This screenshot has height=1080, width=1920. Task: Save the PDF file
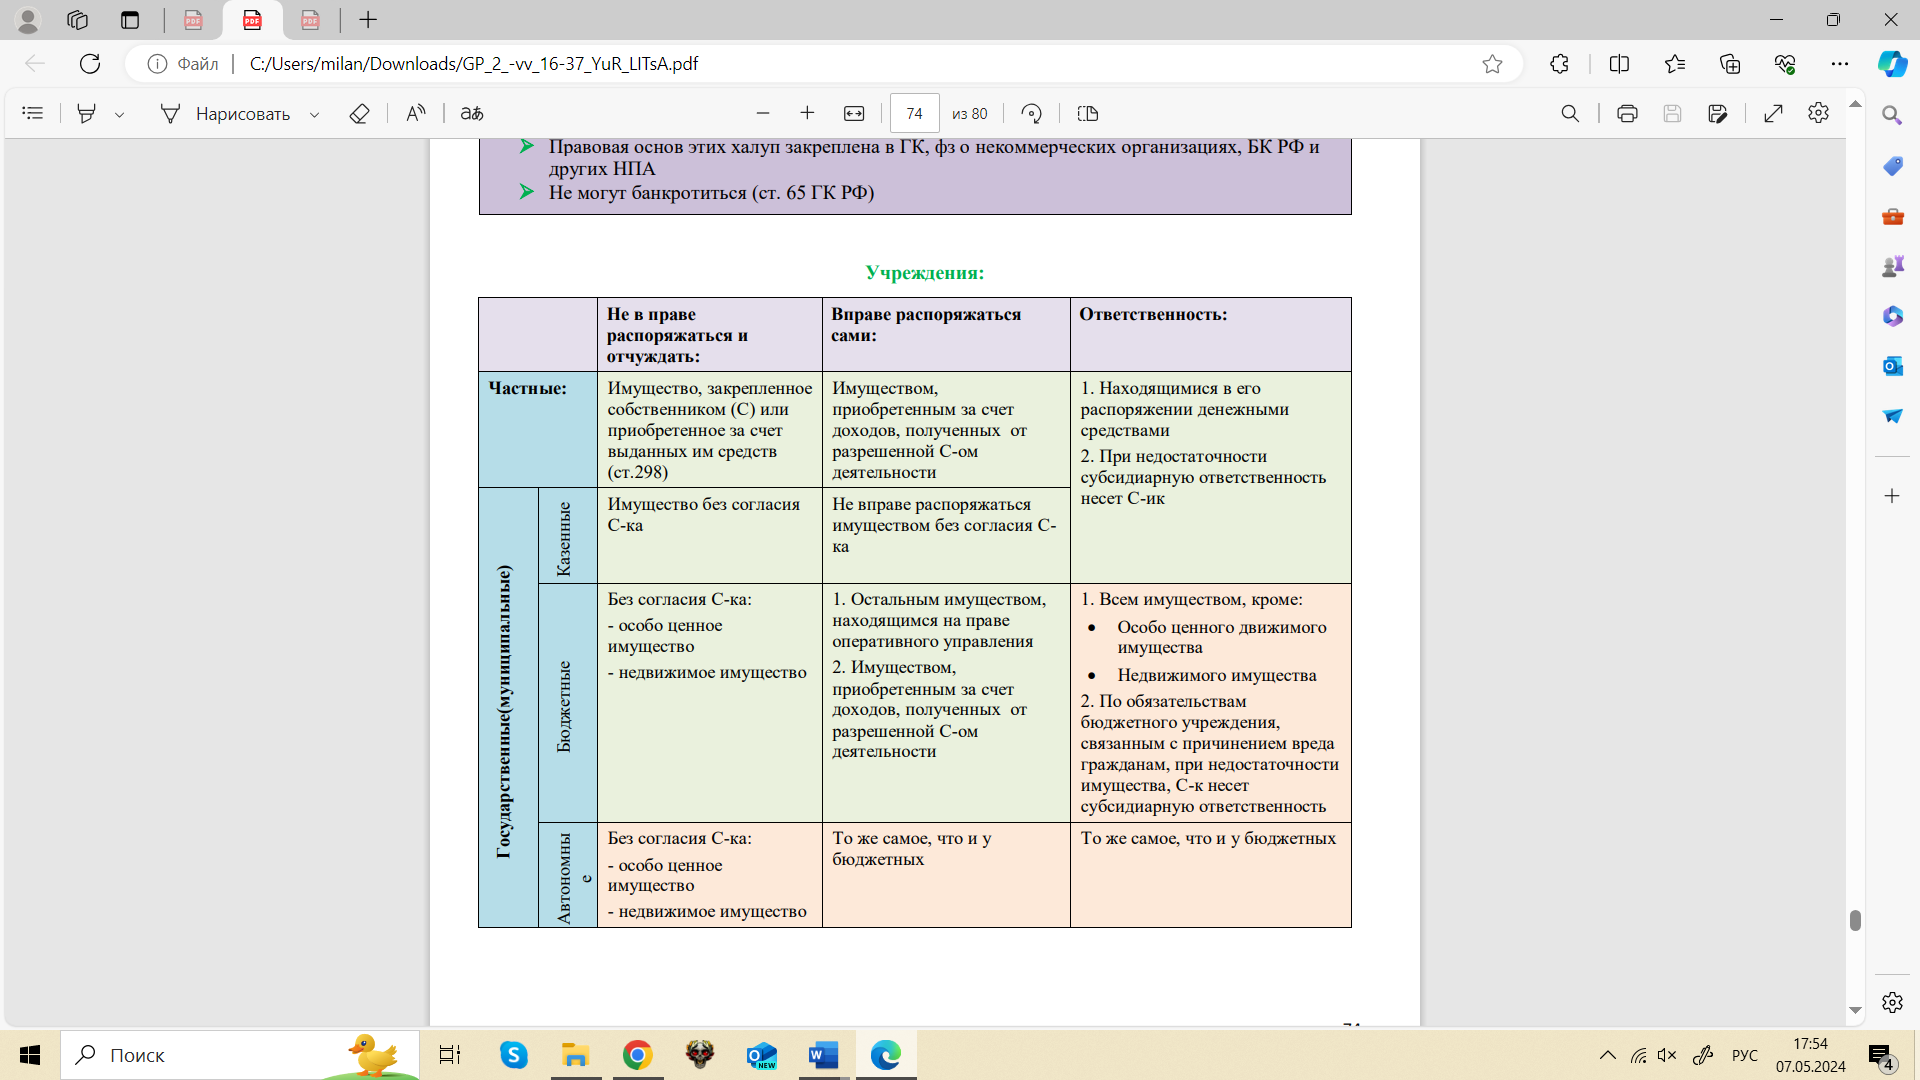[x=1672, y=114]
